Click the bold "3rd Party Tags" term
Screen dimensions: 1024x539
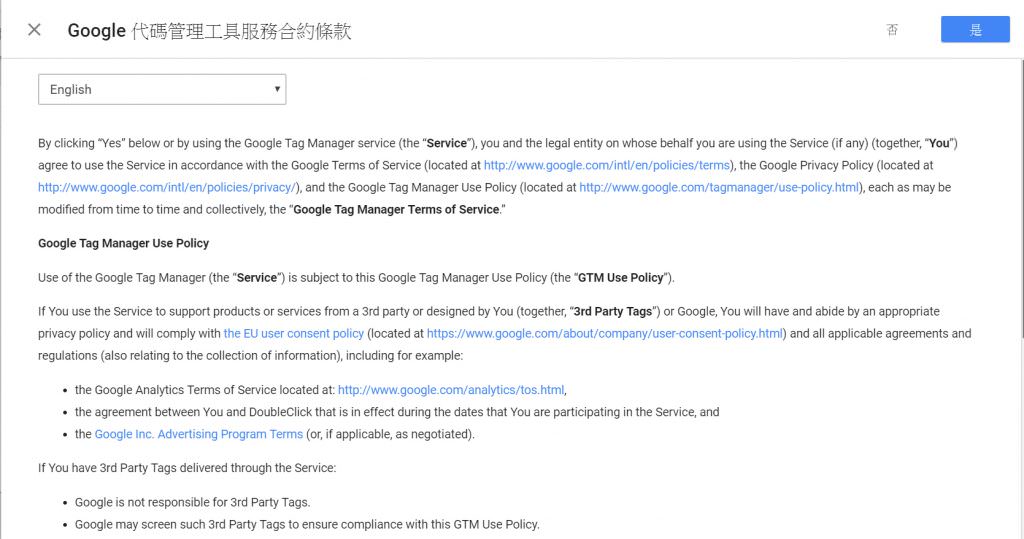613,311
